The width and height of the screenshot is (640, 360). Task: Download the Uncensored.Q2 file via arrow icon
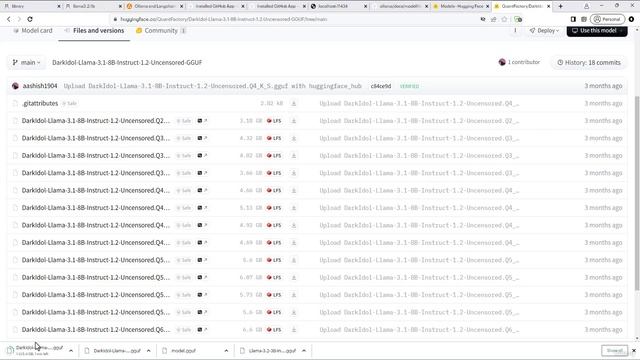pos(293,121)
